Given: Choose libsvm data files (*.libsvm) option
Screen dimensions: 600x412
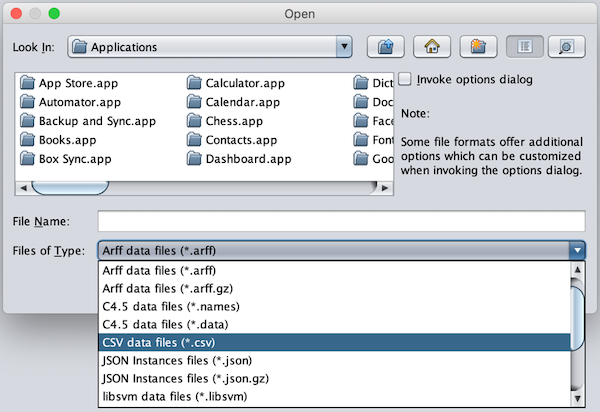Looking at the screenshot, I should point(334,396).
